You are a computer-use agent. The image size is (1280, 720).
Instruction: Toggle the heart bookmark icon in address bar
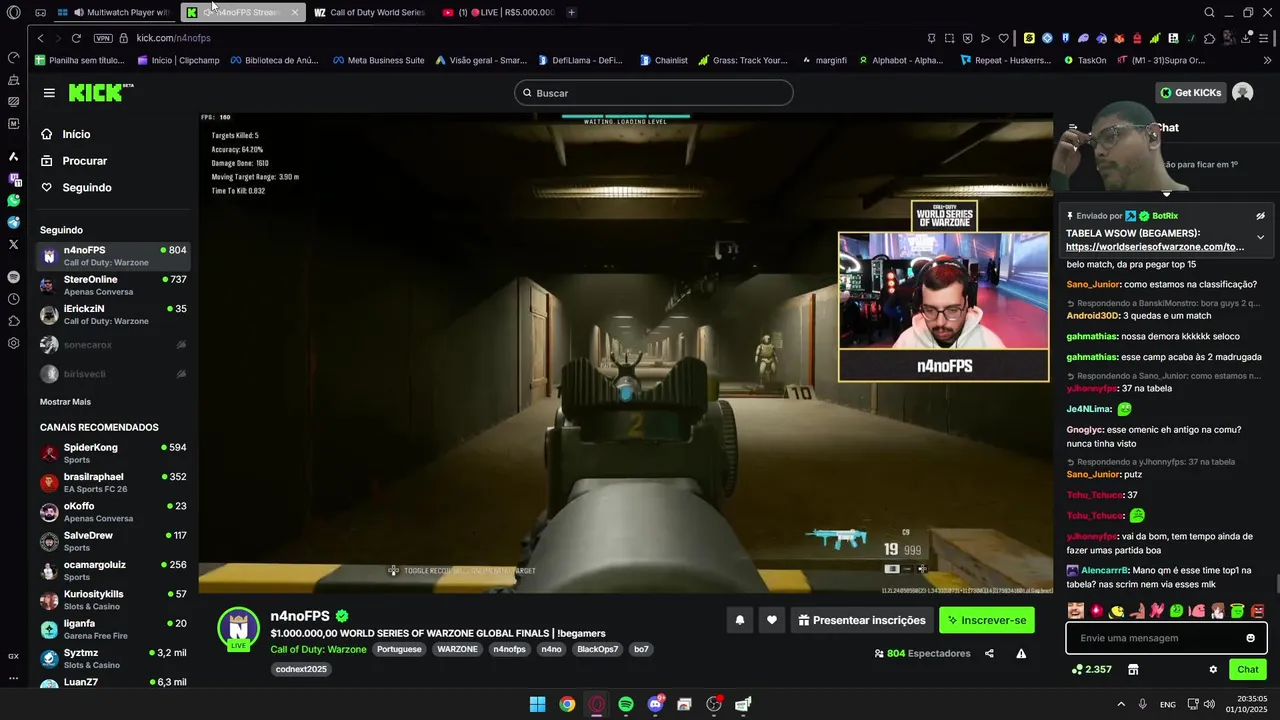[x=1003, y=38]
